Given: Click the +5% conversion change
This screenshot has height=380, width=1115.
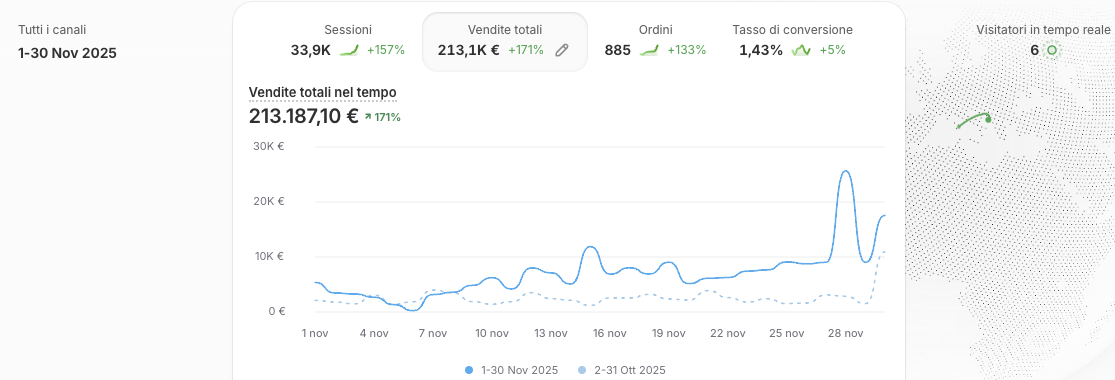Looking at the screenshot, I should 833,50.
